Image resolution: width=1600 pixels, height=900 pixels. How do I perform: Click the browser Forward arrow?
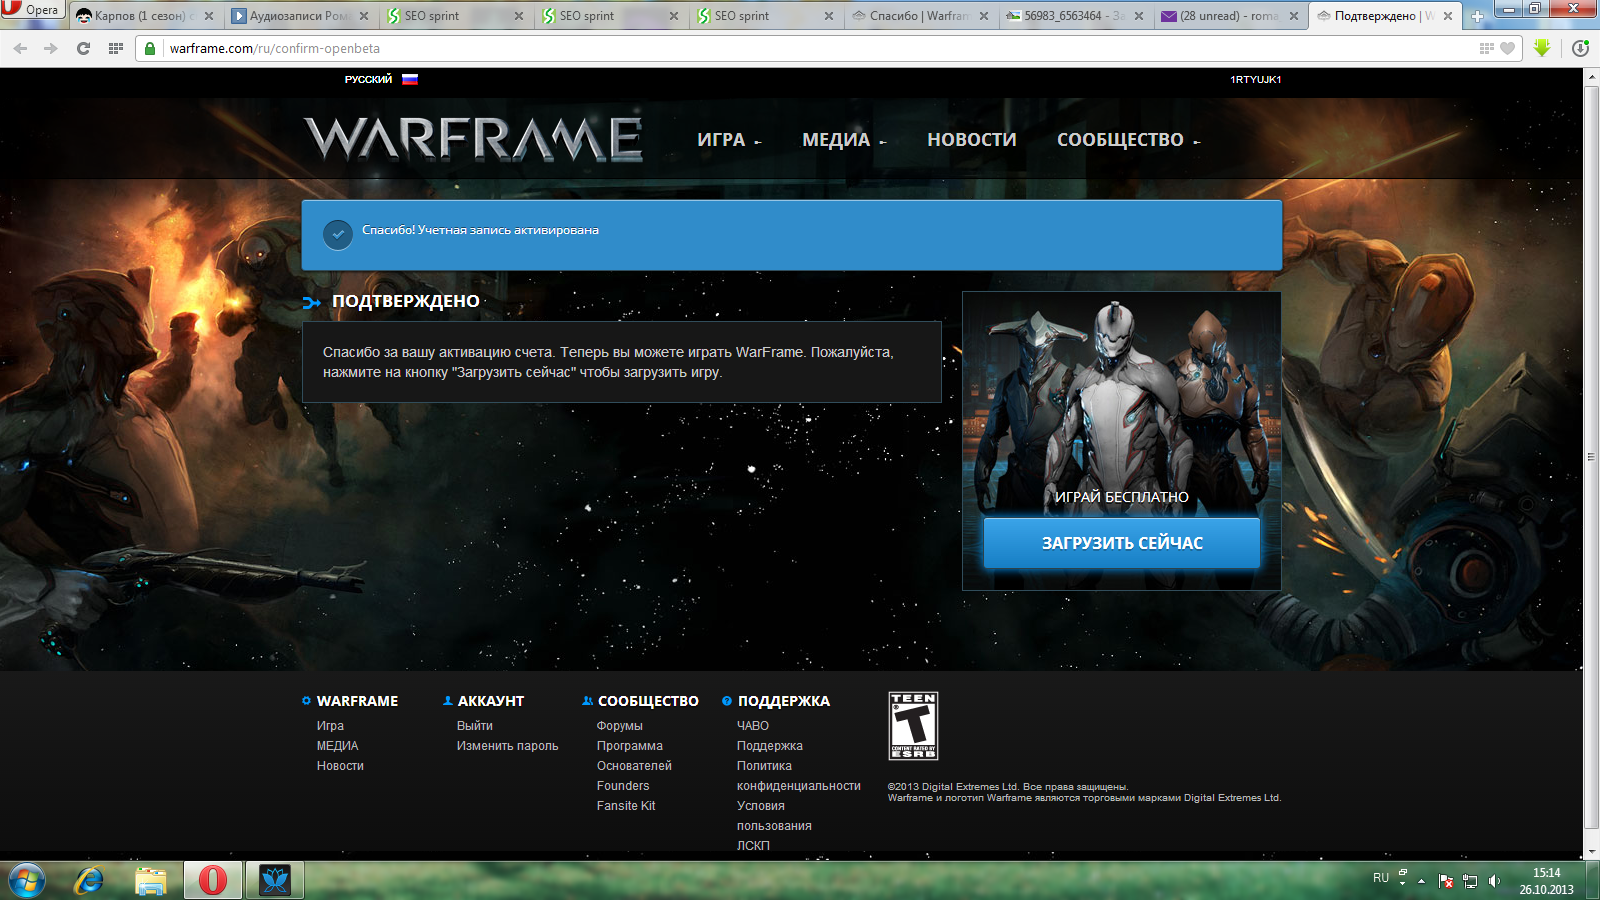point(51,48)
